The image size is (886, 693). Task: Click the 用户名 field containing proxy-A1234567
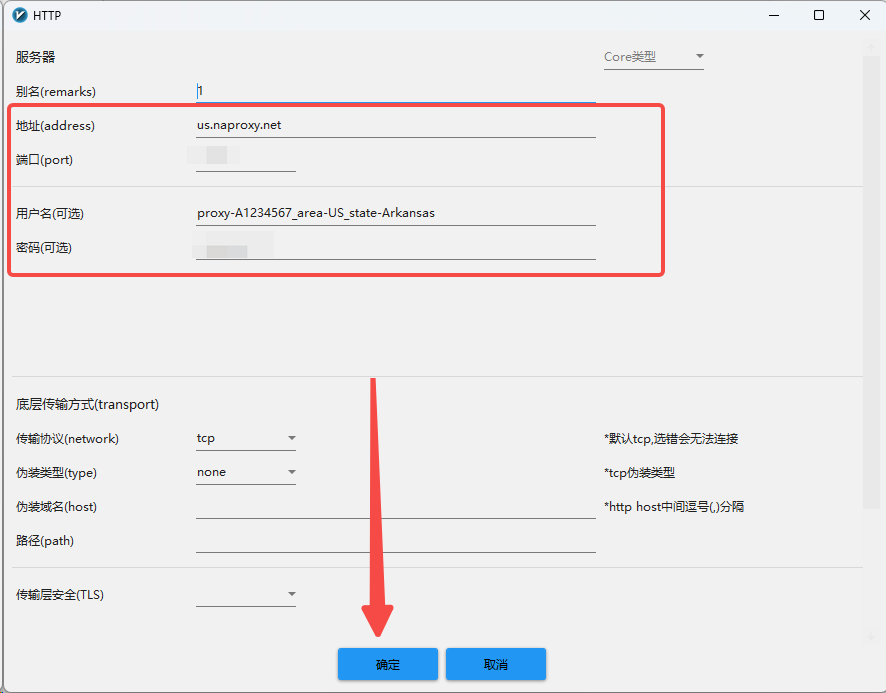396,213
